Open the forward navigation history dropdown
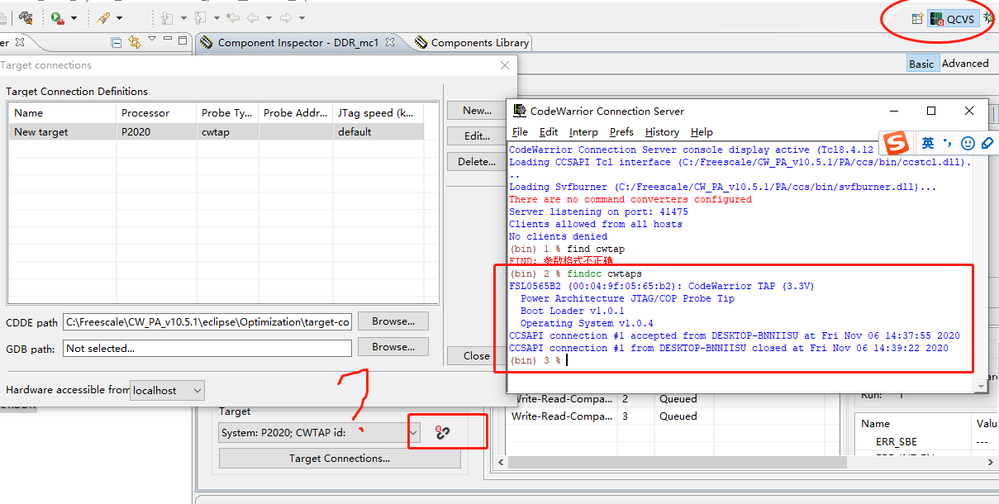 pyautogui.click(x=302, y=18)
